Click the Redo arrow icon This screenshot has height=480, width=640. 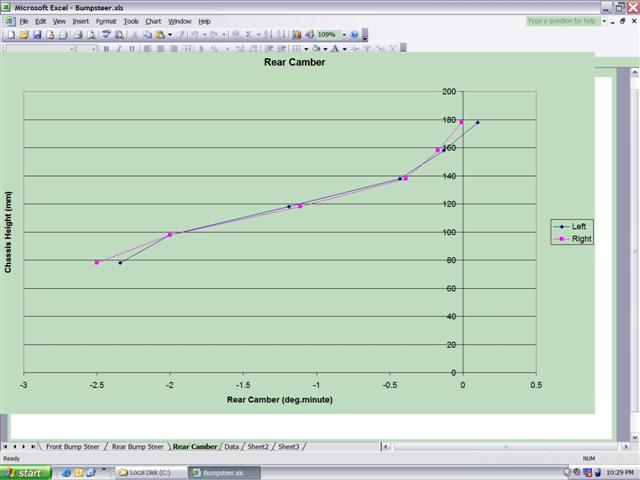214,35
